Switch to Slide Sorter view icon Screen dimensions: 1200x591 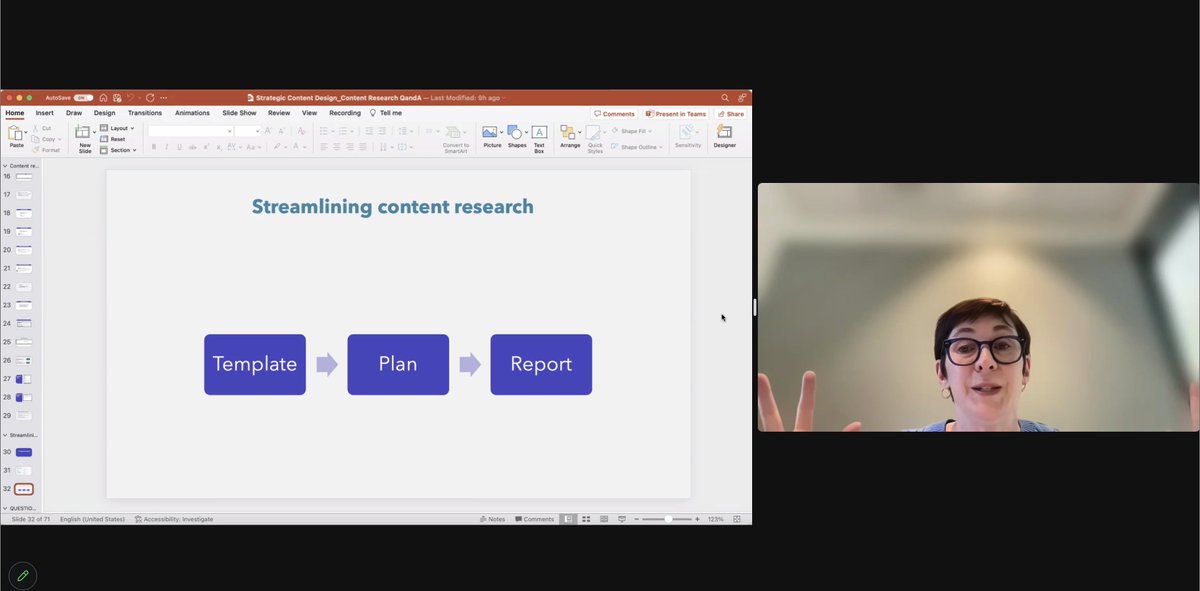click(586, 519)
